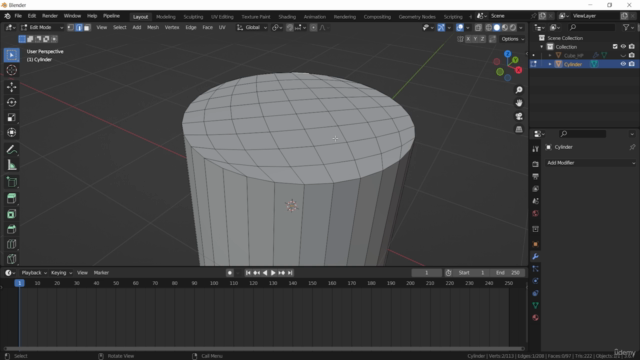The height and width of the screenshot is (360, 640).
Task: Toggle X axis mirror
Action: tap(468, 39)
